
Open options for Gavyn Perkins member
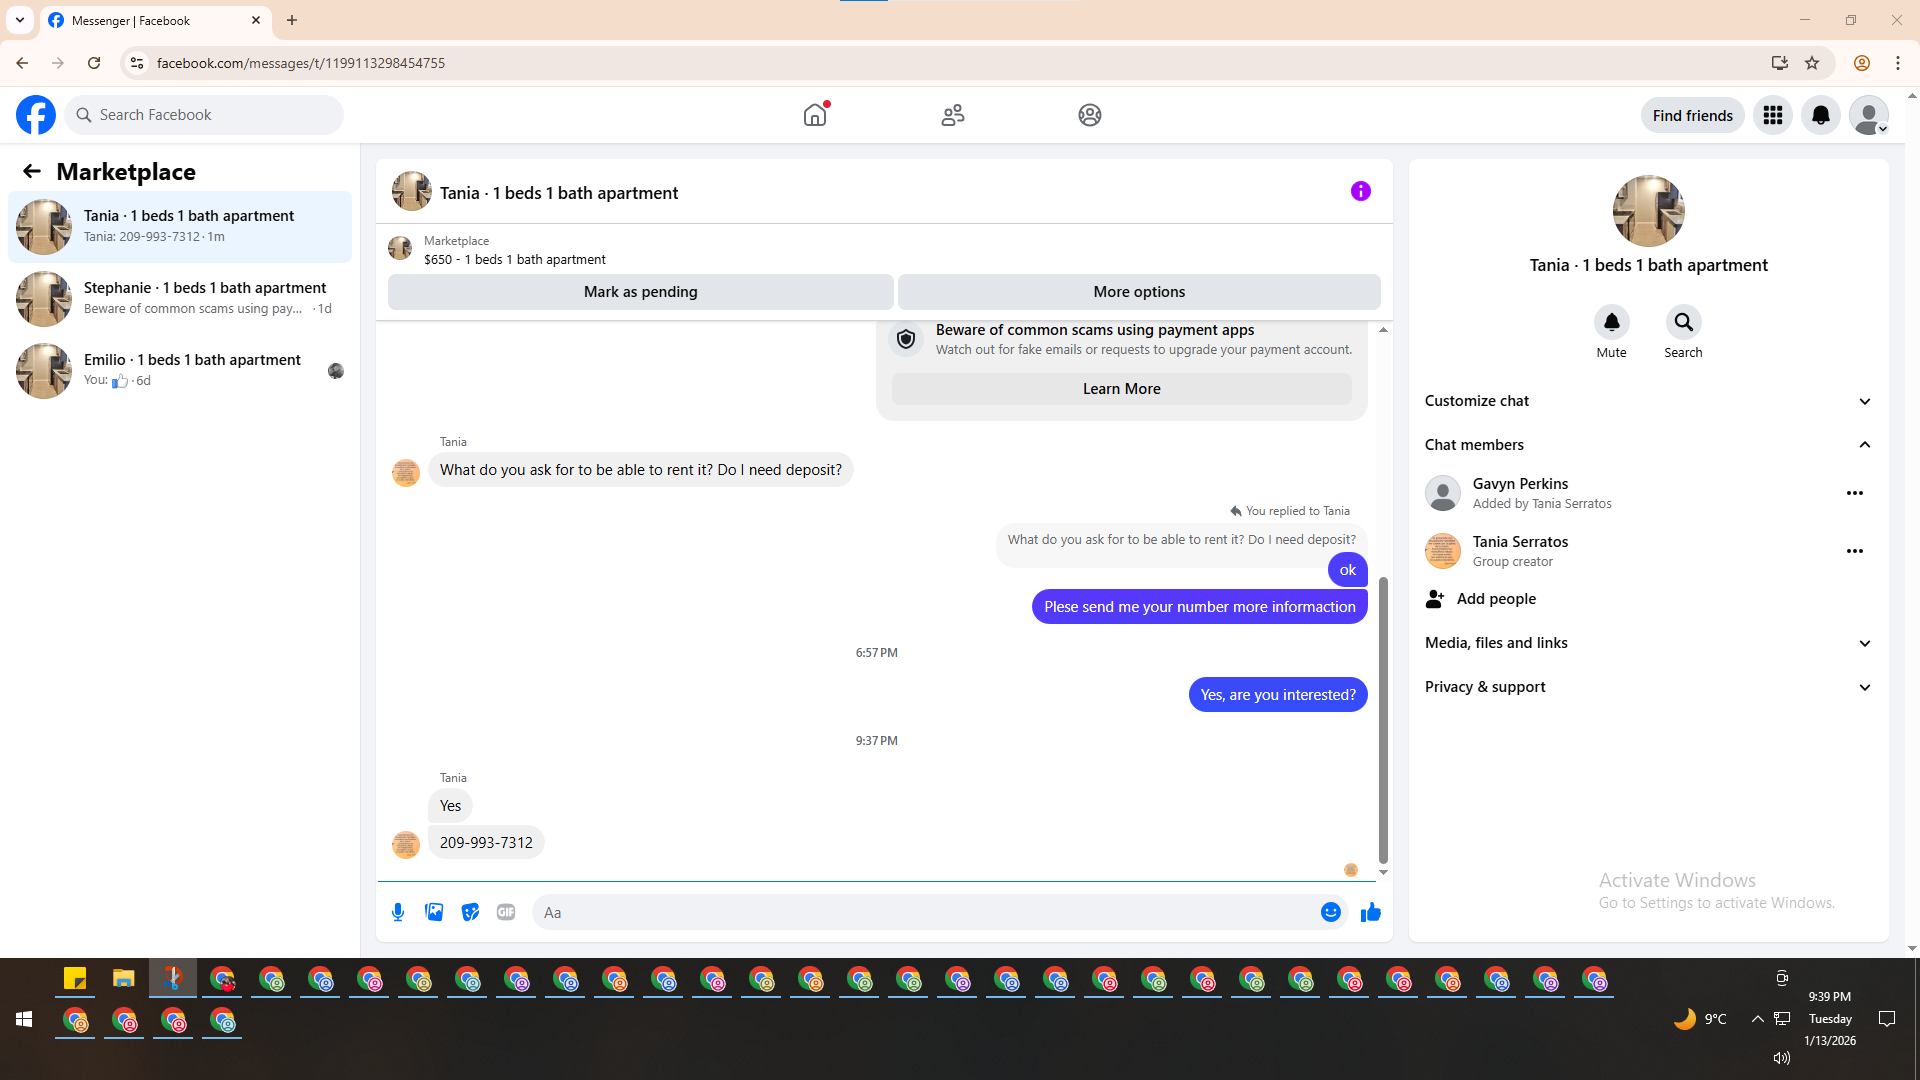coord(1854,493)
